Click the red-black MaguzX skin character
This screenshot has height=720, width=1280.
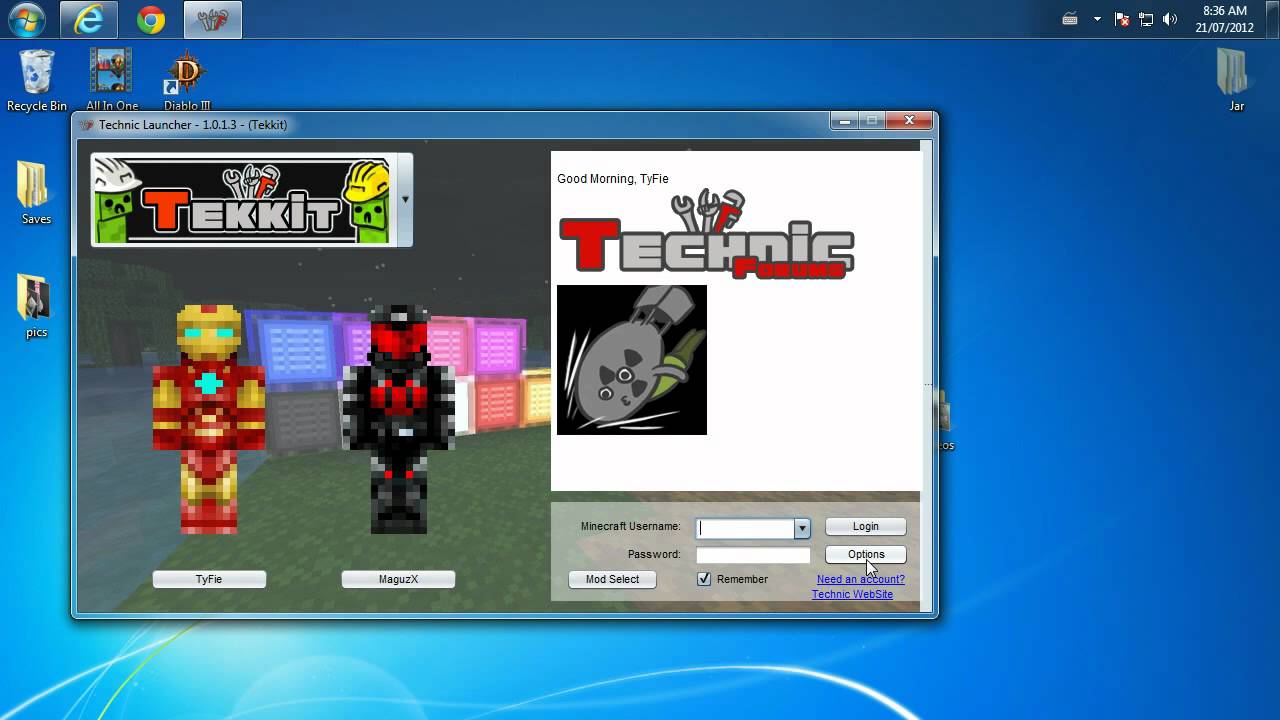[399, 419]
